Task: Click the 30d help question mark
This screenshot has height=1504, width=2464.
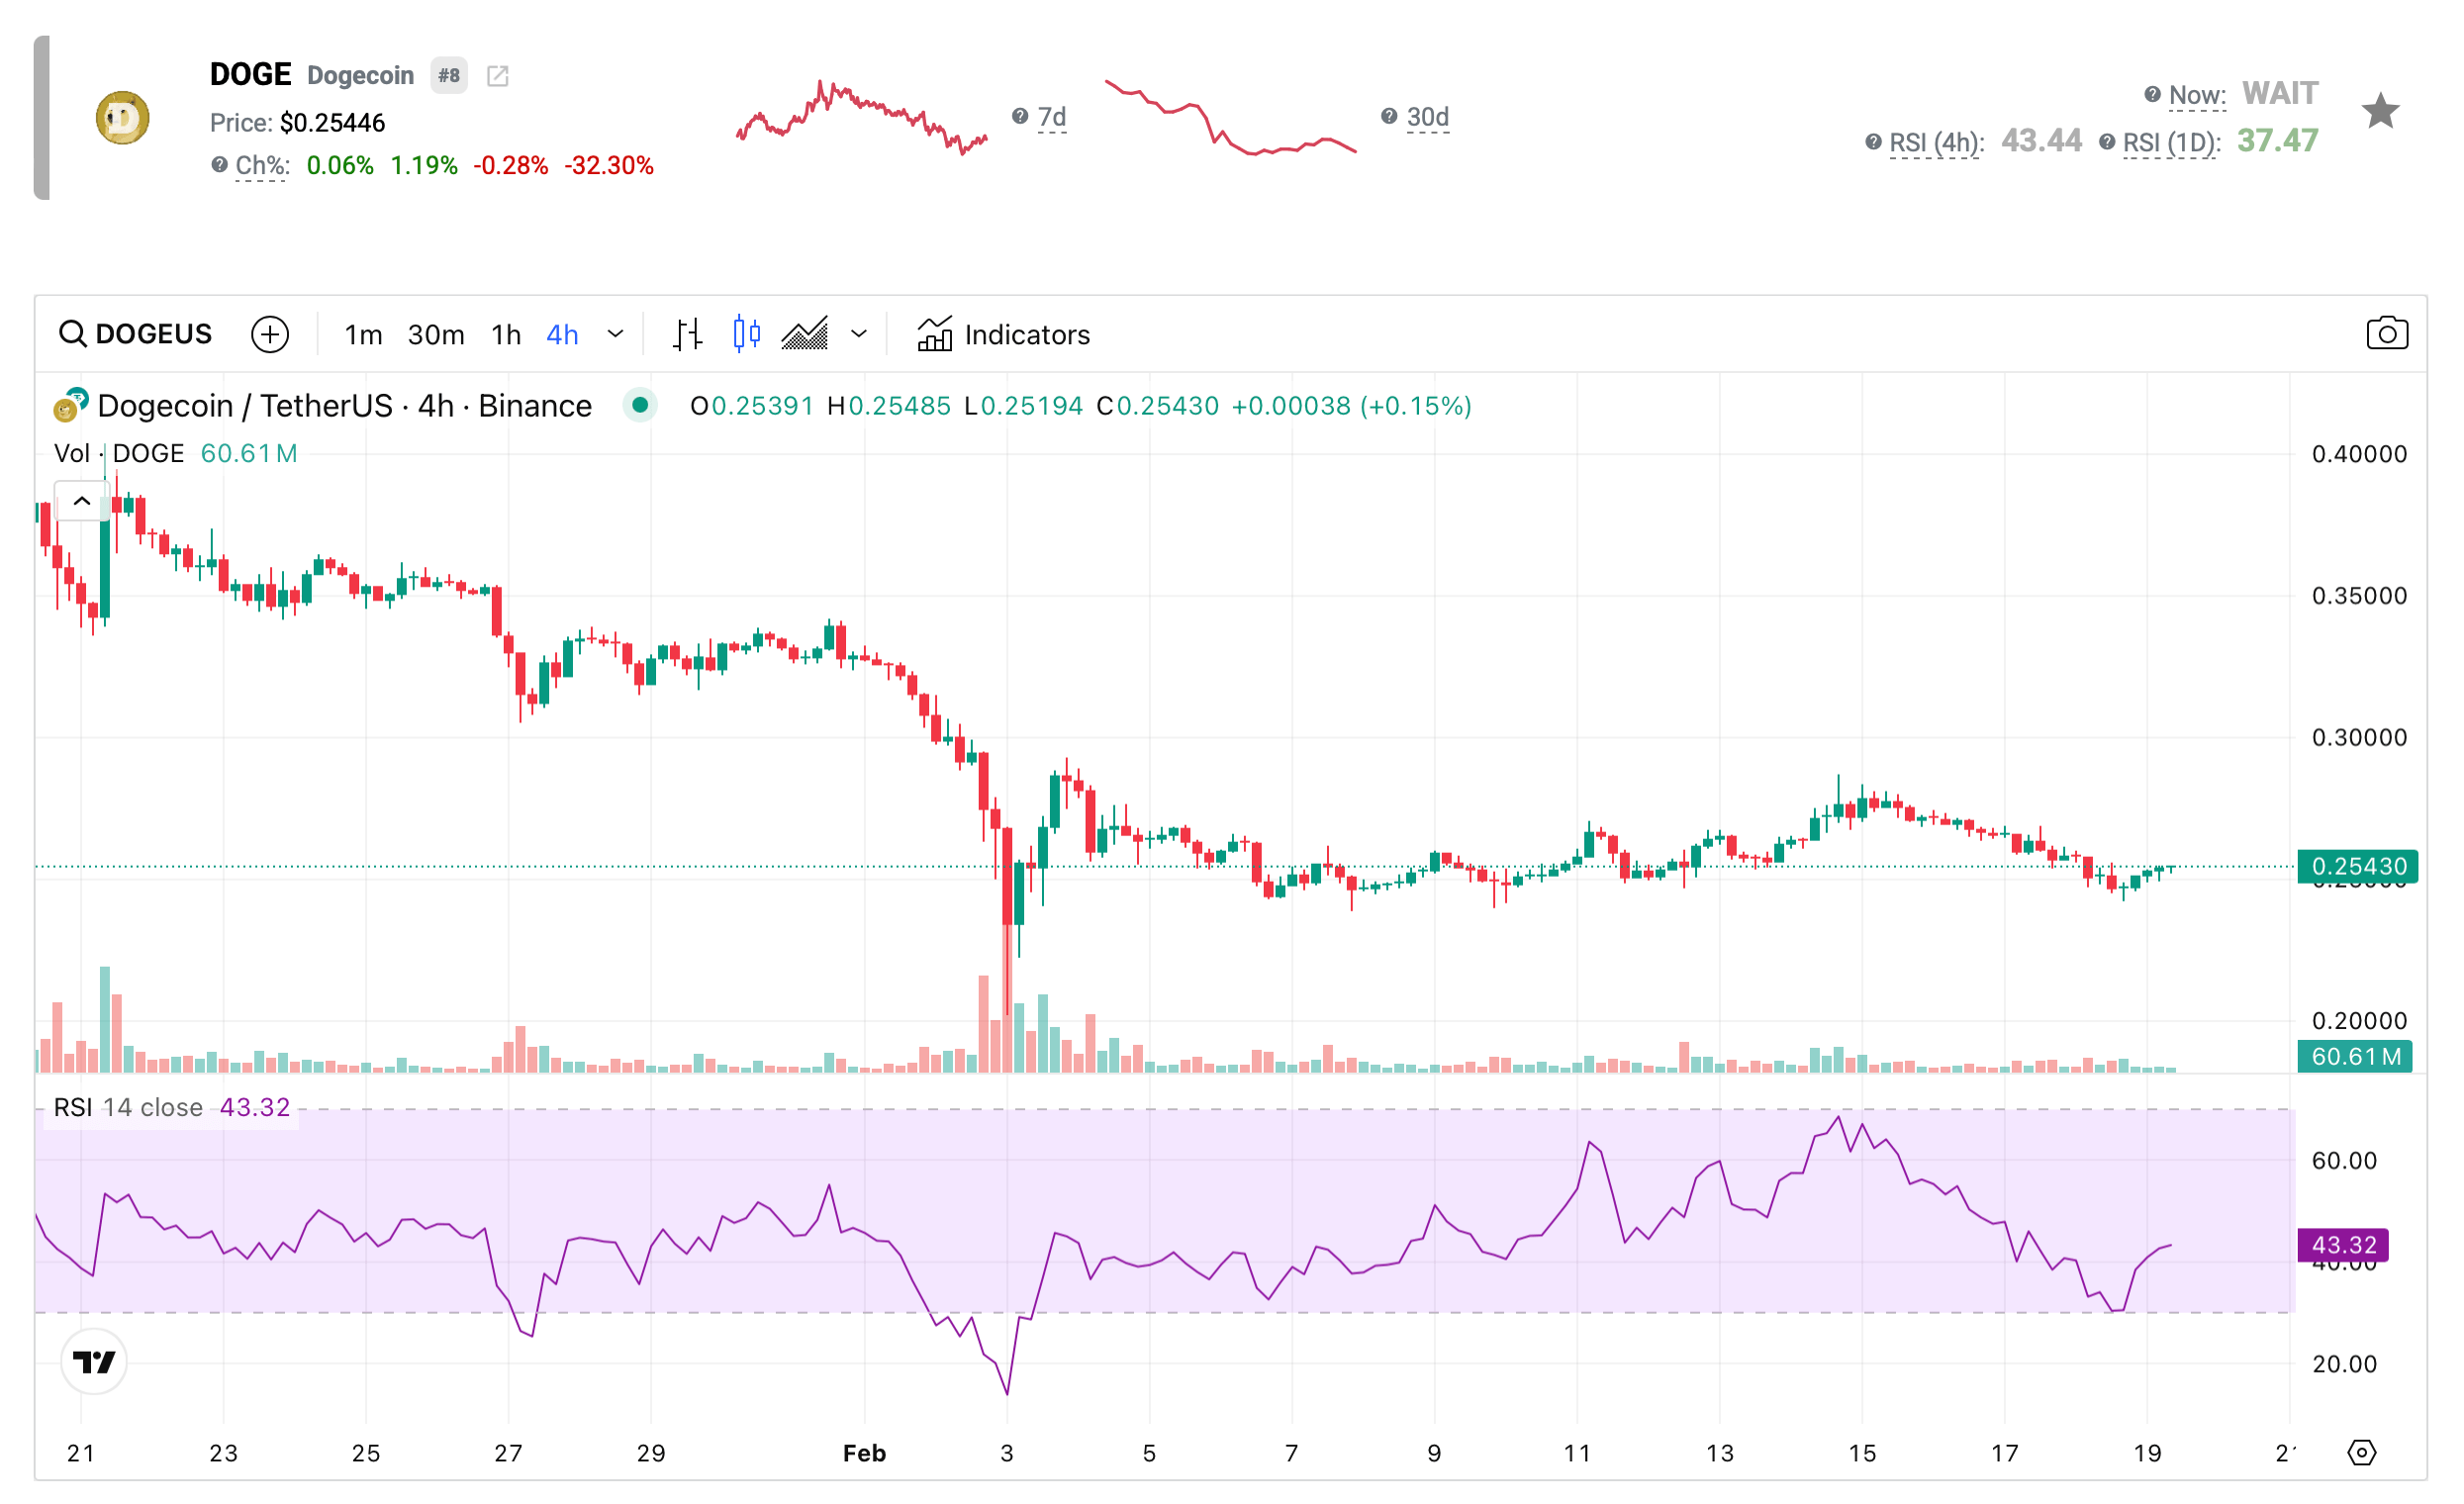Action: tap(1388, 116)
